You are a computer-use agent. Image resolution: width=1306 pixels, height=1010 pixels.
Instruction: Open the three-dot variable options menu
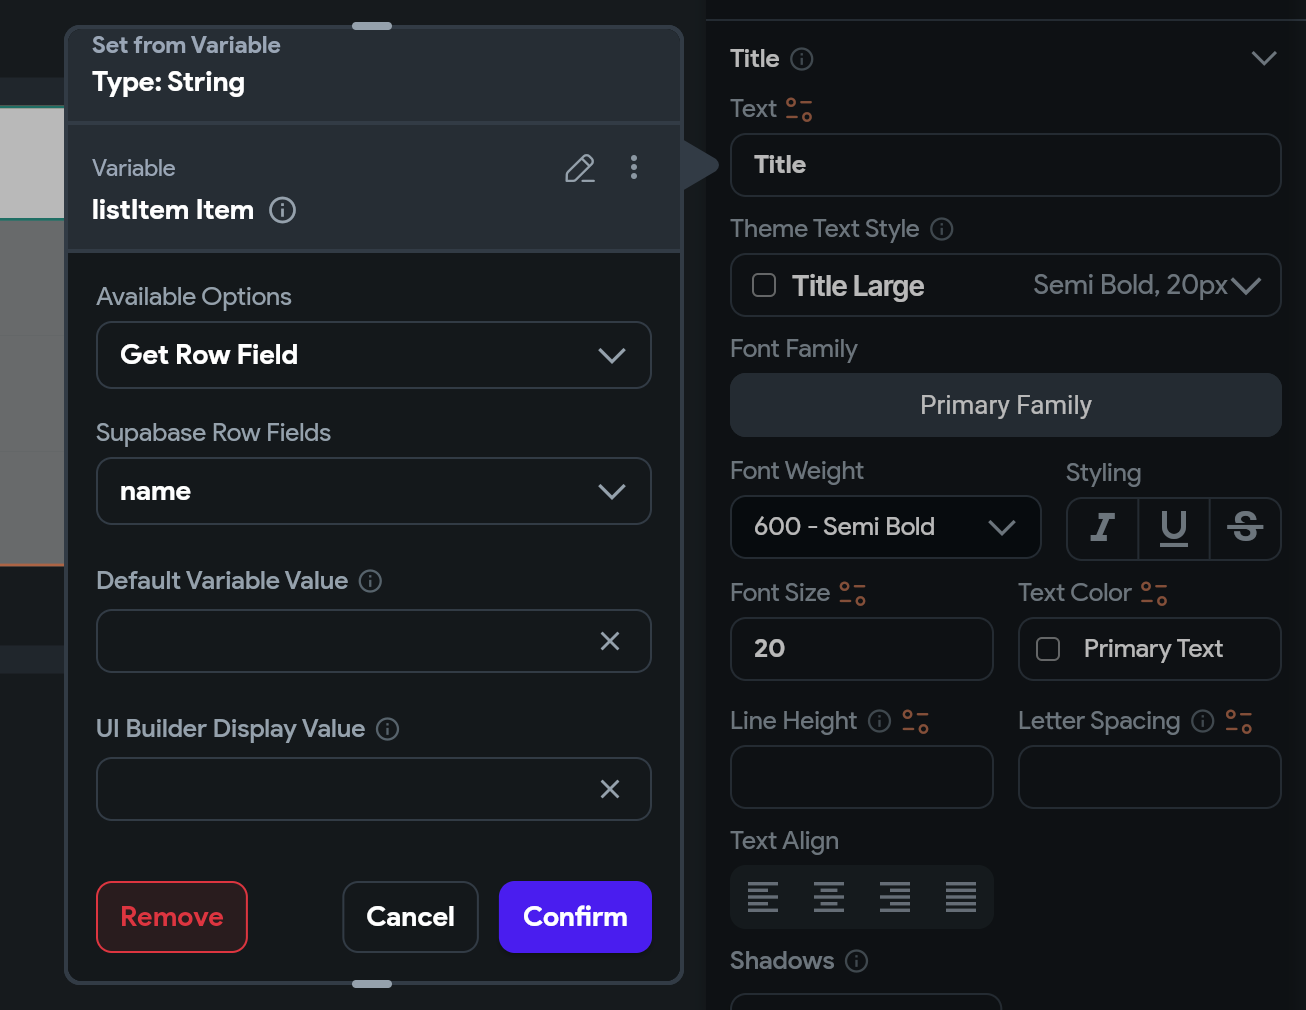click(x=634, y=168)
